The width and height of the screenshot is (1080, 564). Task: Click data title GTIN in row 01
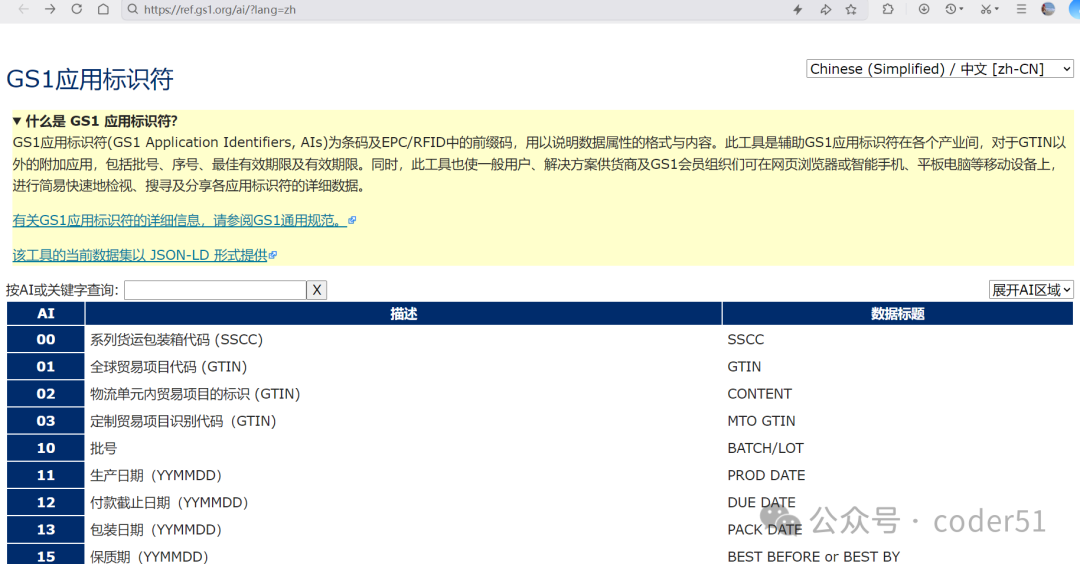click(x=744, y=366)
